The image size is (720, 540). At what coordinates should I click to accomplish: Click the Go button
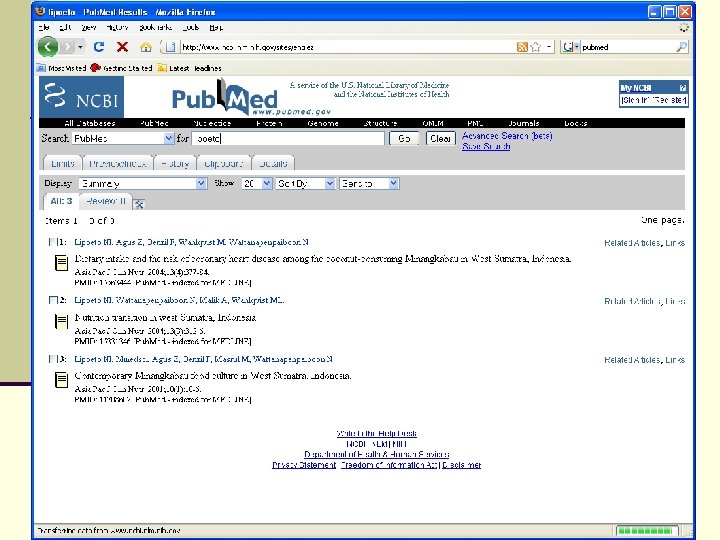pos(404,138)
